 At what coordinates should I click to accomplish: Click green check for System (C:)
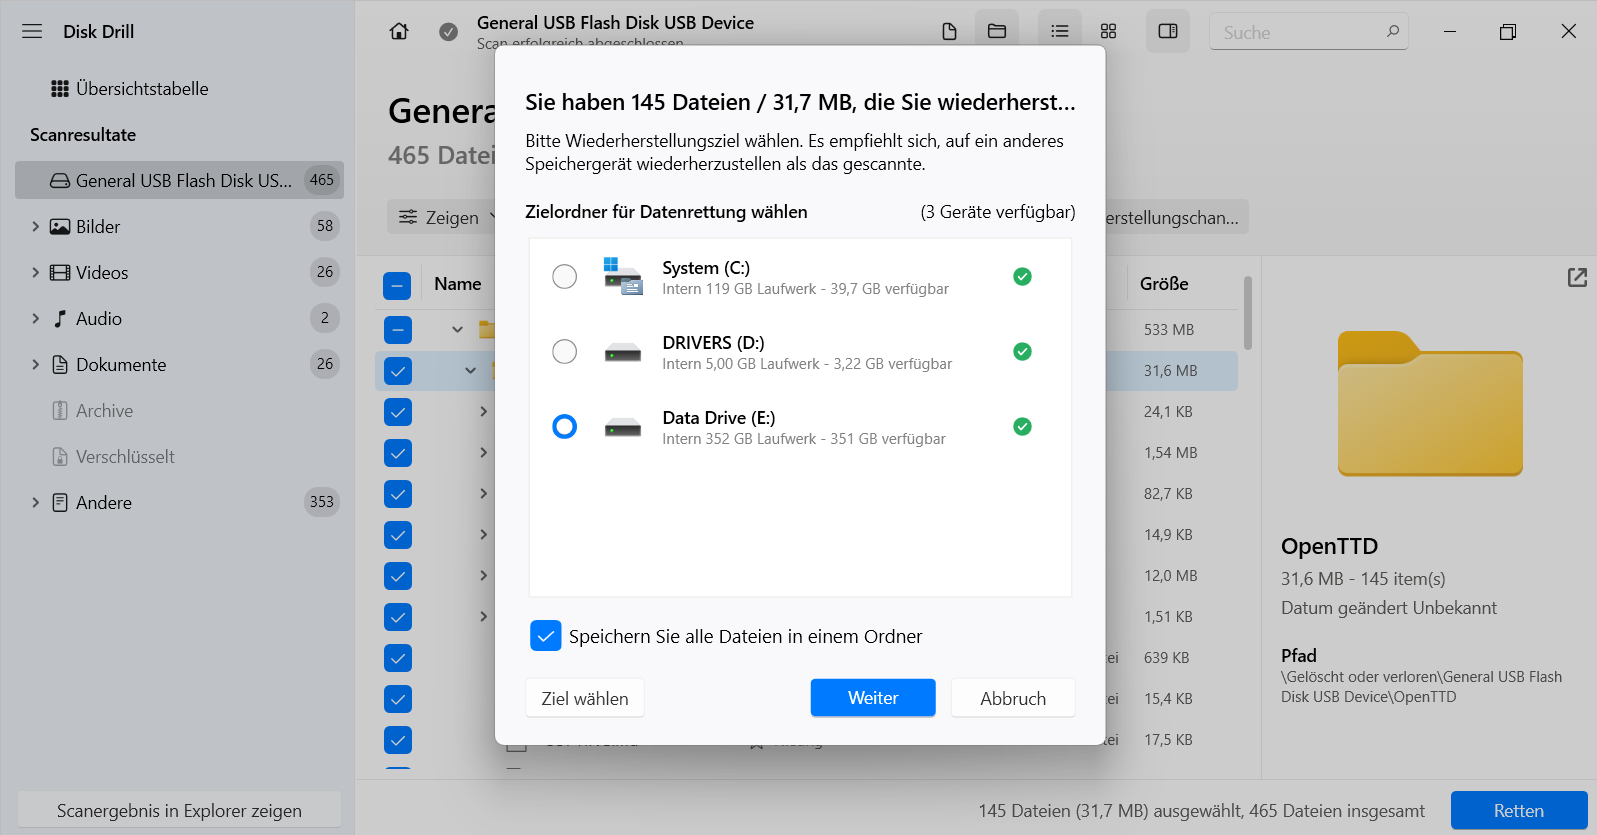tap(1022, 276)
